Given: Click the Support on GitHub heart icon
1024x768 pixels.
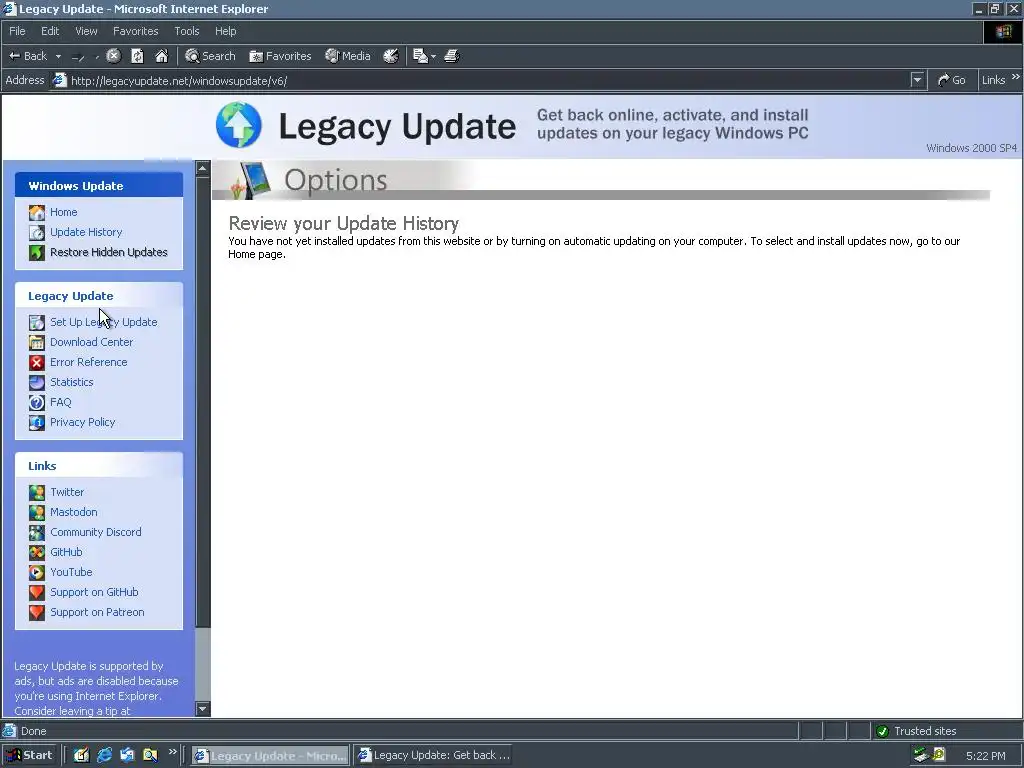Looking at the screenshot, I should pyautogui.click(x=37, y=592).
